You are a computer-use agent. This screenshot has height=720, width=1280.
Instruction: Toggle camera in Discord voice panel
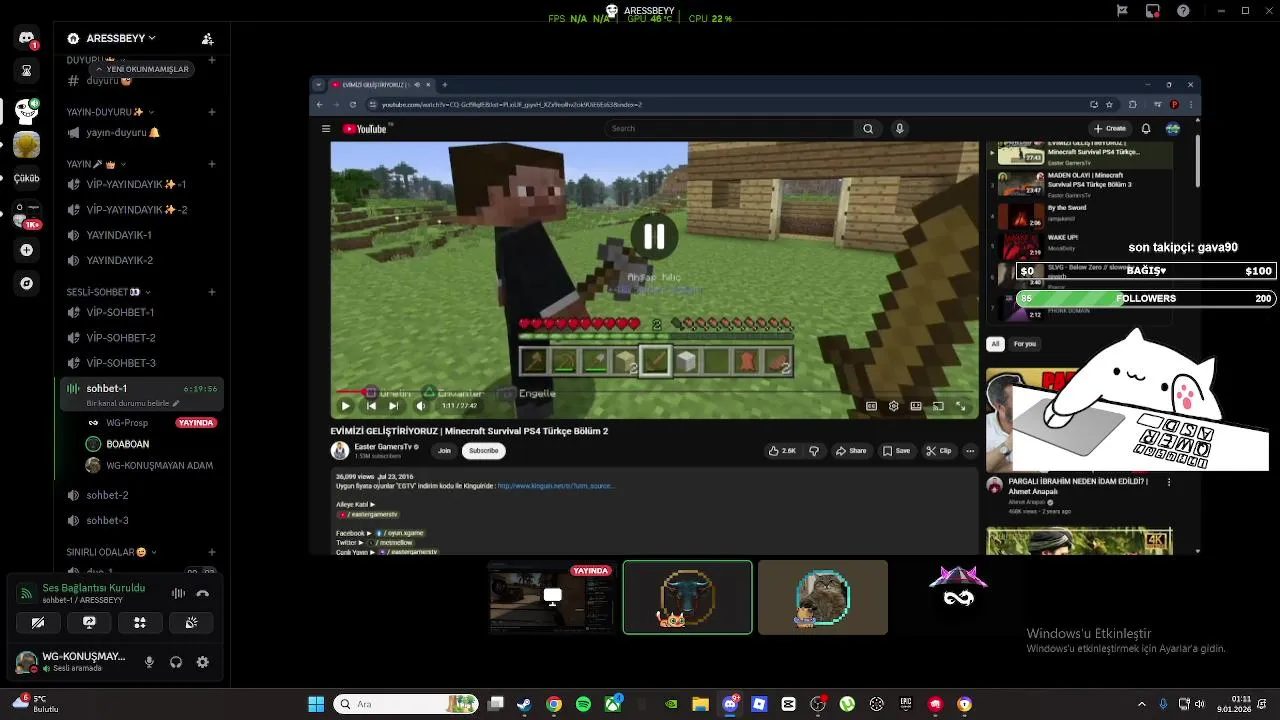click(x=38, y=622)
